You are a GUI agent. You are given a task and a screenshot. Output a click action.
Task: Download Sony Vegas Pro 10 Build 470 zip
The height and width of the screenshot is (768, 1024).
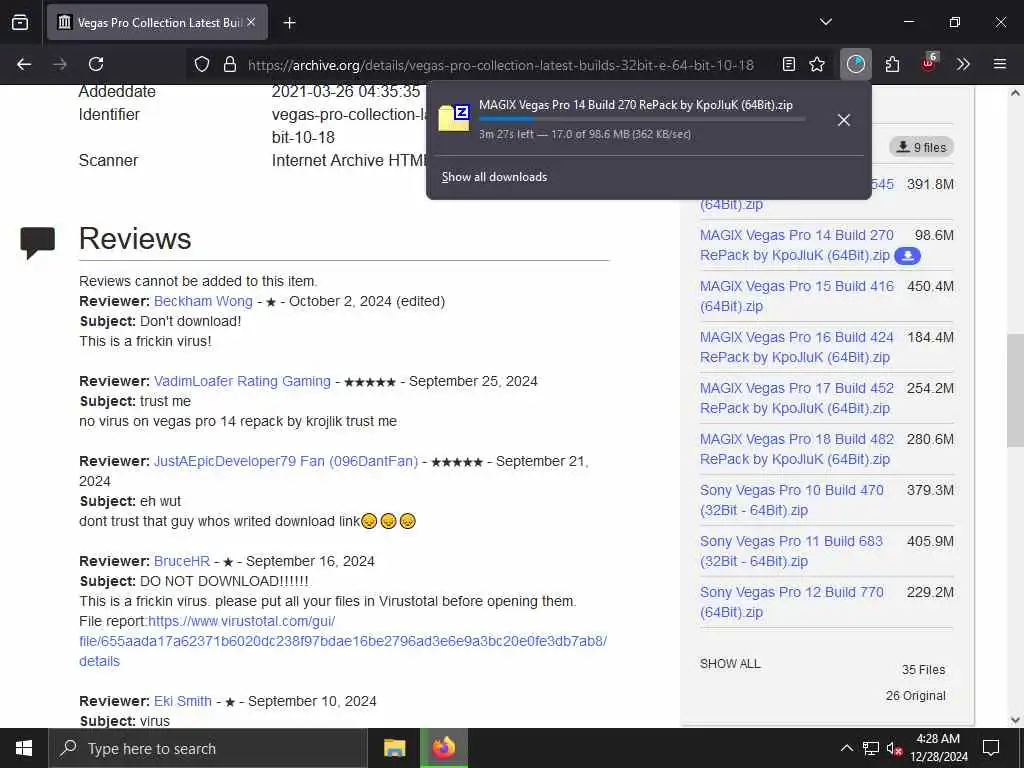tap(792, 500)
